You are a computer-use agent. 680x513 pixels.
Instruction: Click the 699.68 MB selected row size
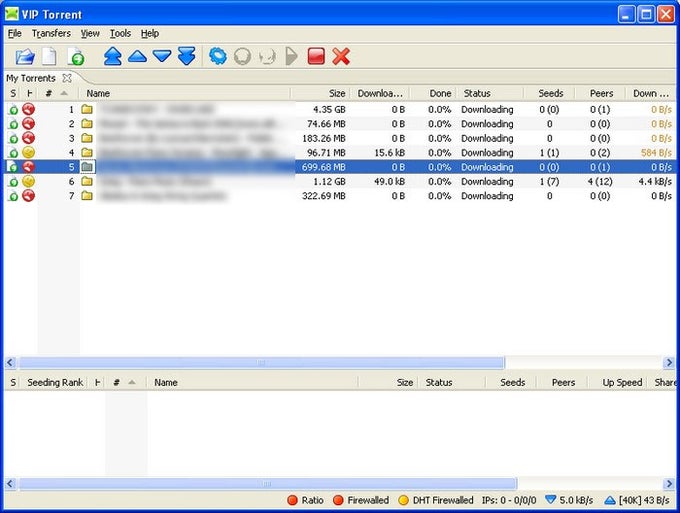[x=324, y=167]
